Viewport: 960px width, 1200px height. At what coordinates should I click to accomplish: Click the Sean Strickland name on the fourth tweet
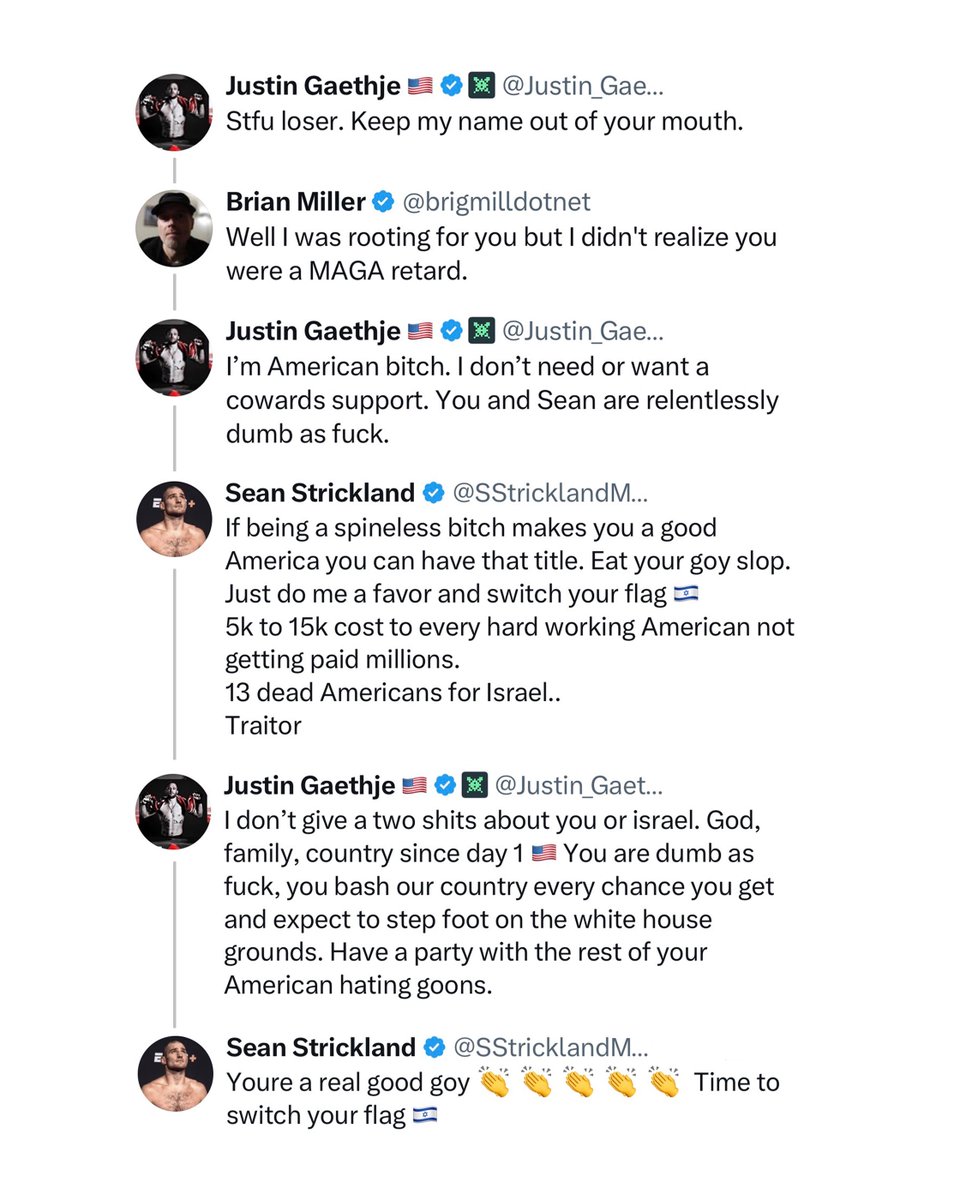(320, 492)
